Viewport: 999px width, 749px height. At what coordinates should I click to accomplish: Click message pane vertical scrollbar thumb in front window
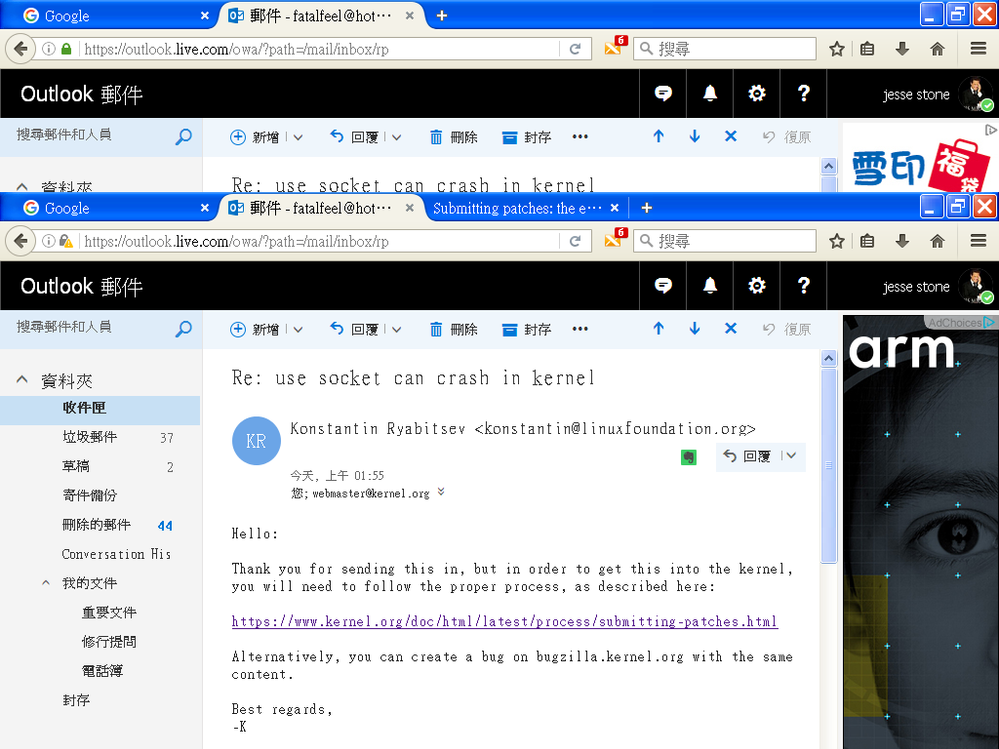(829, 466)
